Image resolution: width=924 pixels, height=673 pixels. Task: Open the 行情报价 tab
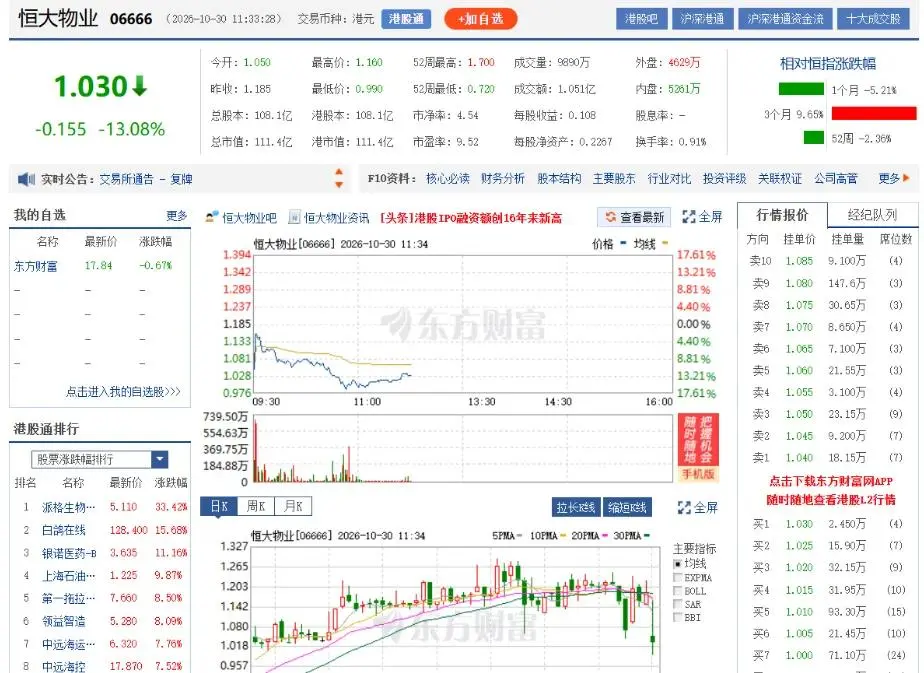coord(782,215)
